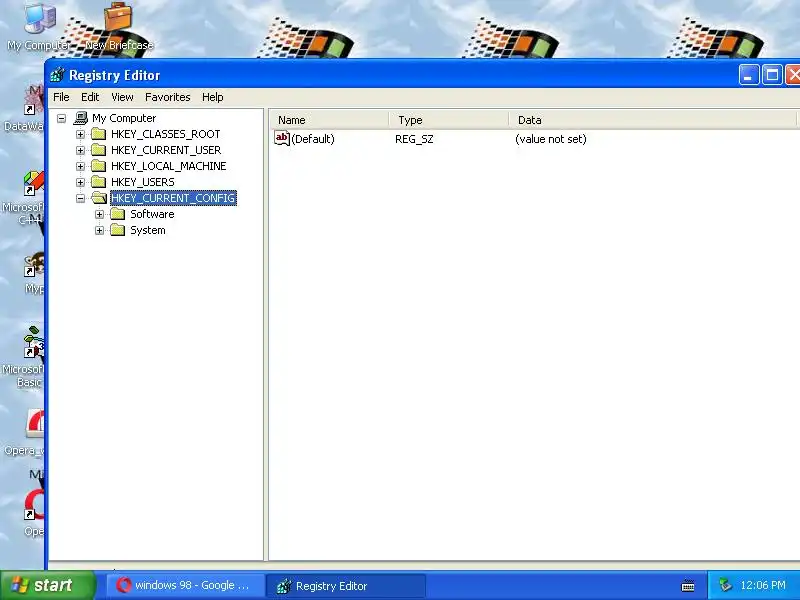800x600 pixels.
Task: Click the (value not set) data cell
Action: point(551,139)
